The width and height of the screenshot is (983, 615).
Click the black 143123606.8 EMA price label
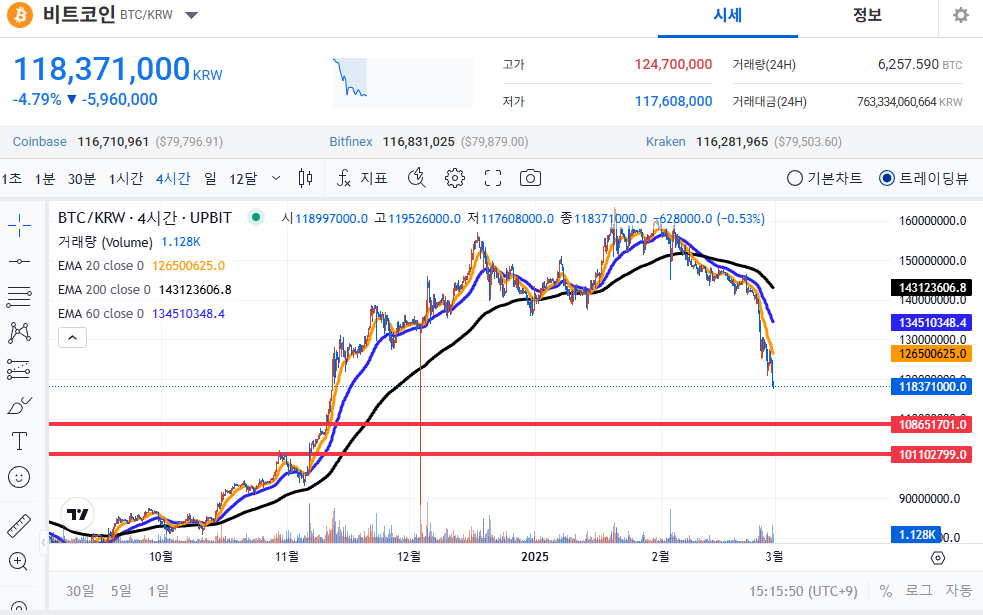point(932,288)
